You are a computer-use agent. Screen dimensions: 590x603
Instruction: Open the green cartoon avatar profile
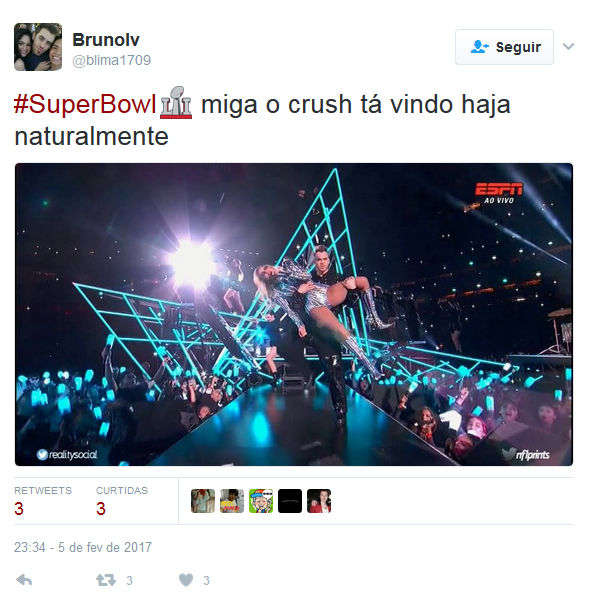[x=261, y=501]
